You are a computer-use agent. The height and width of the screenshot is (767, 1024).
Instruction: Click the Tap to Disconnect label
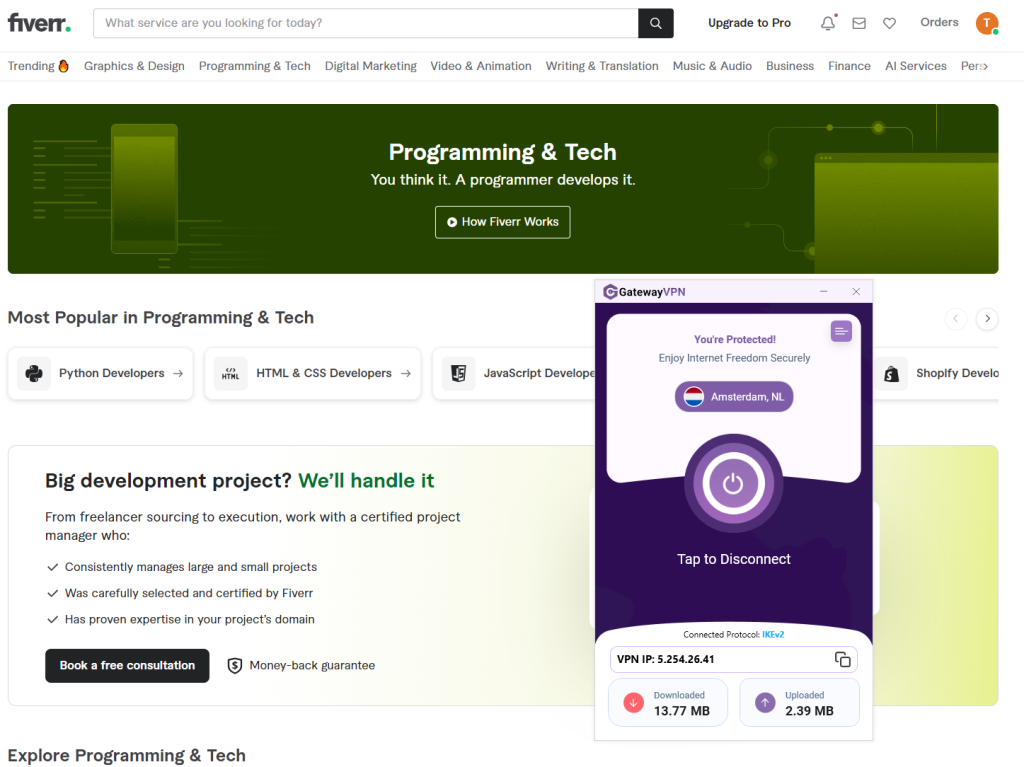pos(733,559)
